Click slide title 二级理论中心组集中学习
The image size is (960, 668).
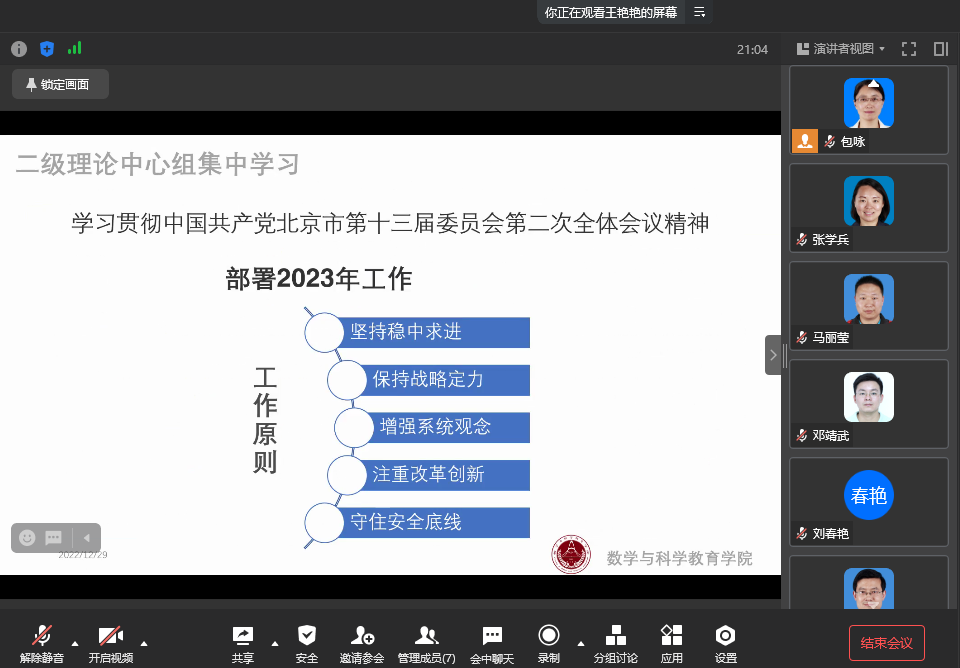[158, 164]
